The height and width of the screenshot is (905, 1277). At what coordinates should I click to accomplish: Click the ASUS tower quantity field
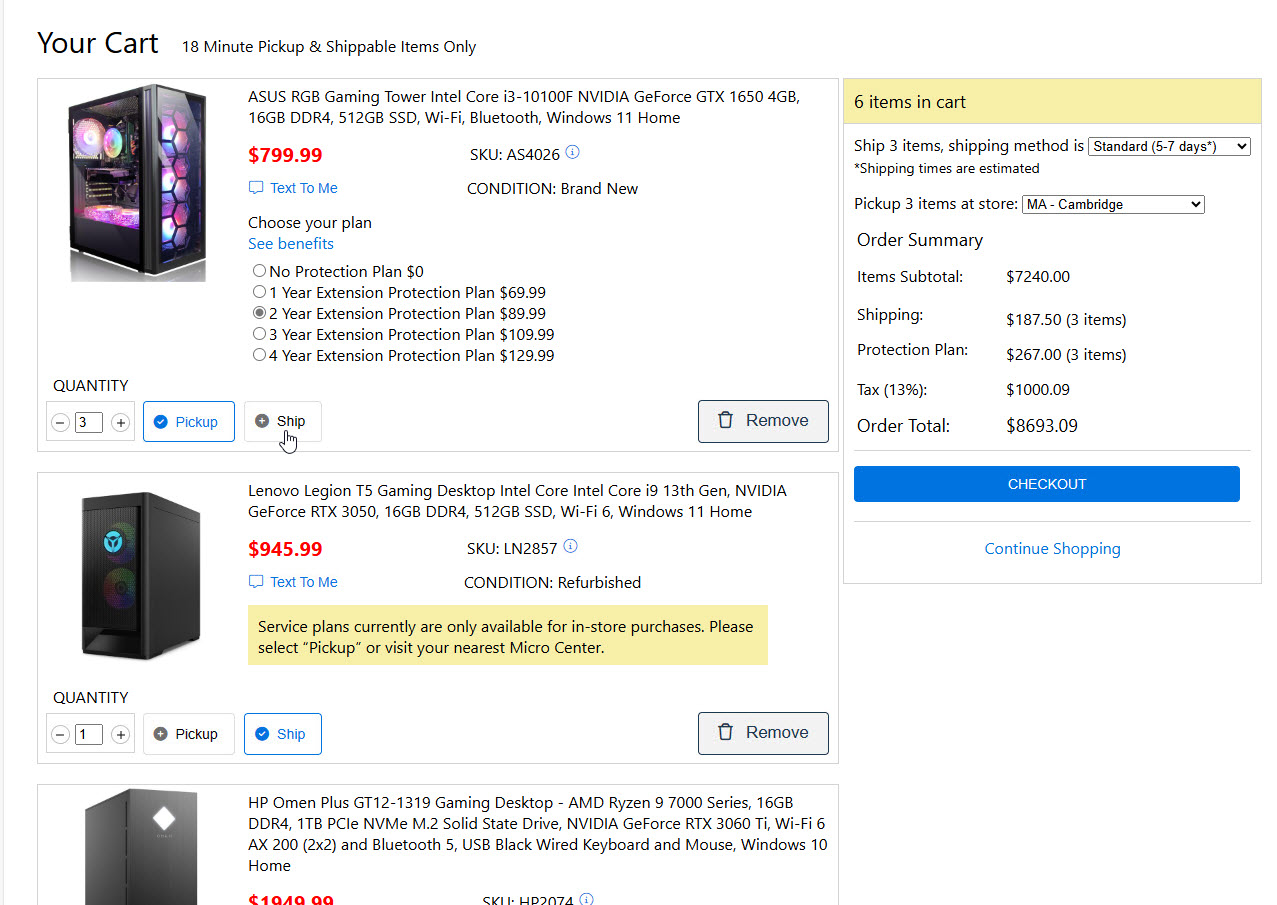[89, 423]
